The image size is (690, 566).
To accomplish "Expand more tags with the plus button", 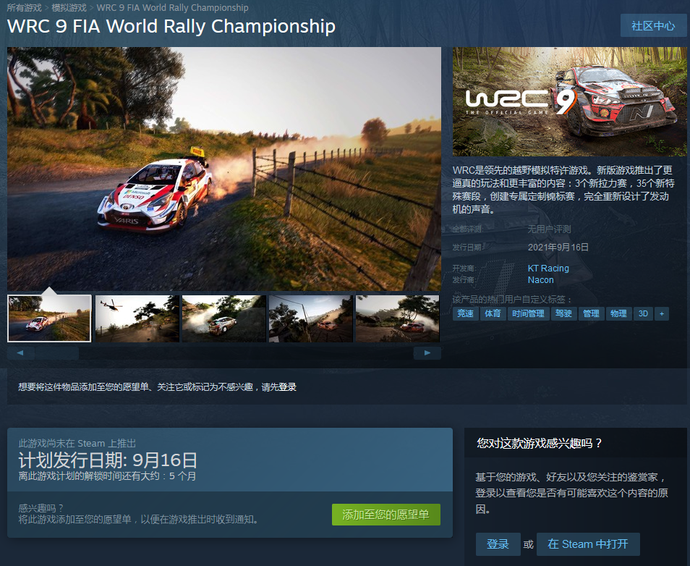I will [662, 314].
